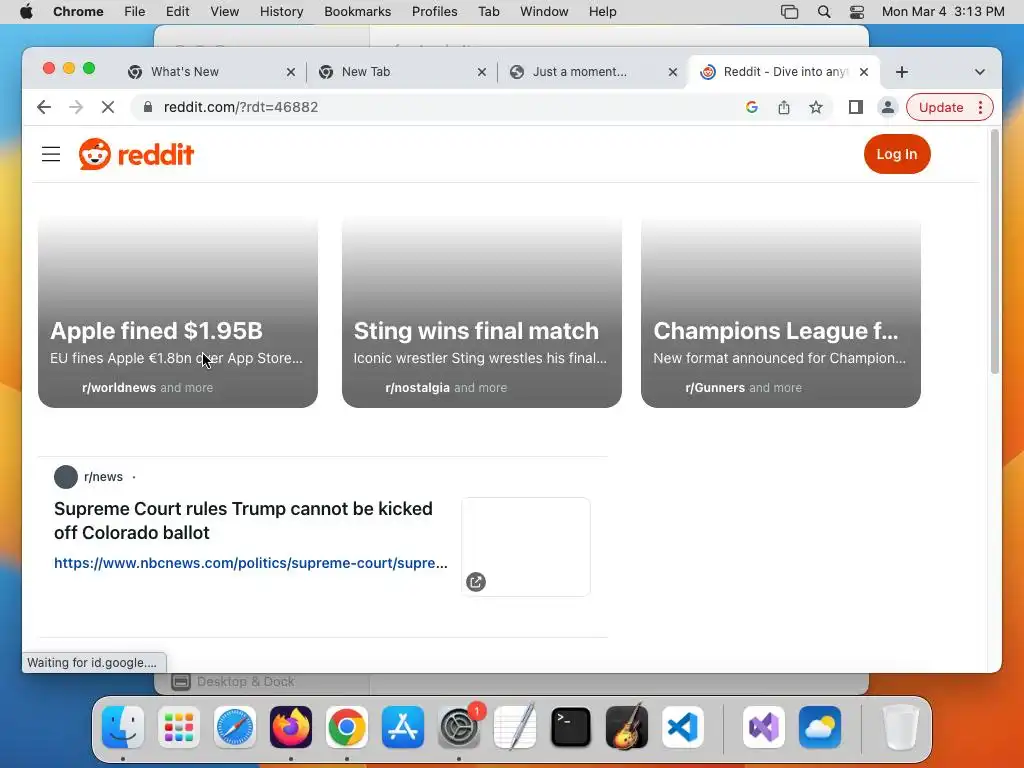This screenshot has width=1024, height=768.
Task: Open TextEdit from the Dock
Action: coord(515,726)
